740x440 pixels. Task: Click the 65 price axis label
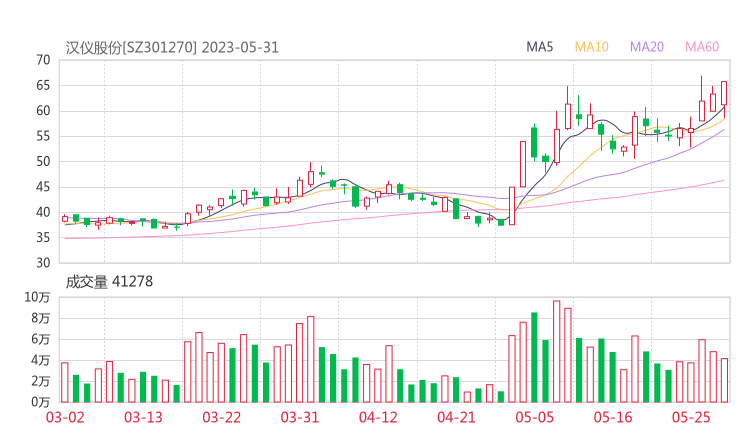tap(43, 85)
